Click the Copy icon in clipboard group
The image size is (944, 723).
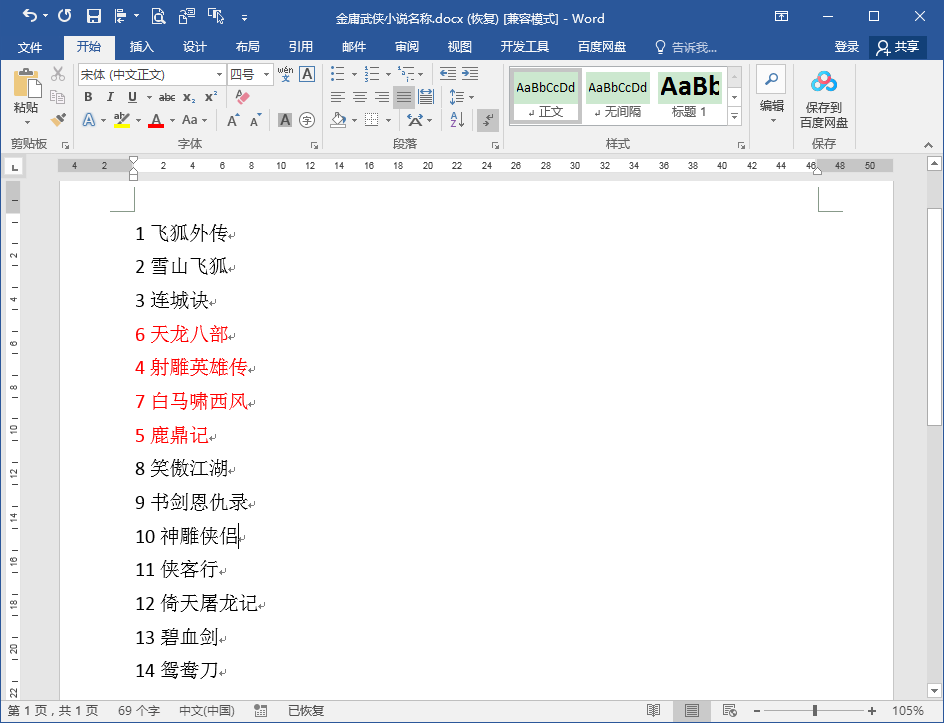(x=58, y=97)
